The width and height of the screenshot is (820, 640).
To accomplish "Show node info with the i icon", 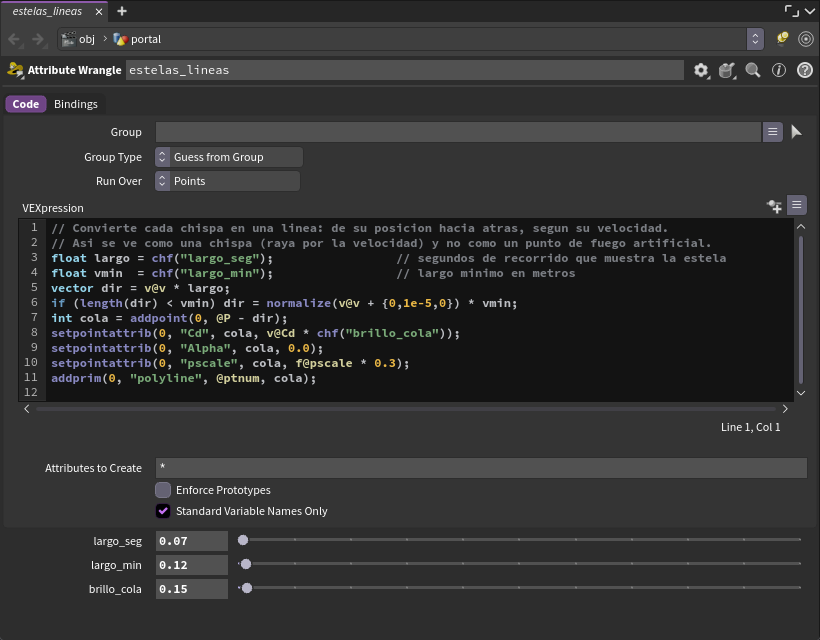I will pyautogui.click(x=779, y=70).
